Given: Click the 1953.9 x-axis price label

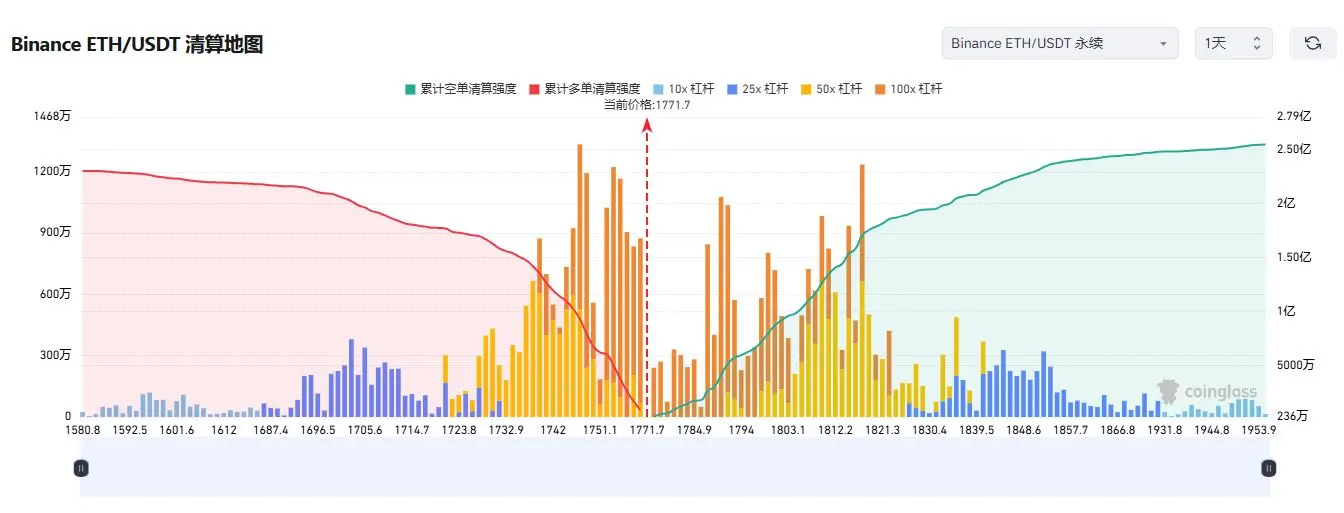Looking at the screenshot, I should [x=1258, y=430].
